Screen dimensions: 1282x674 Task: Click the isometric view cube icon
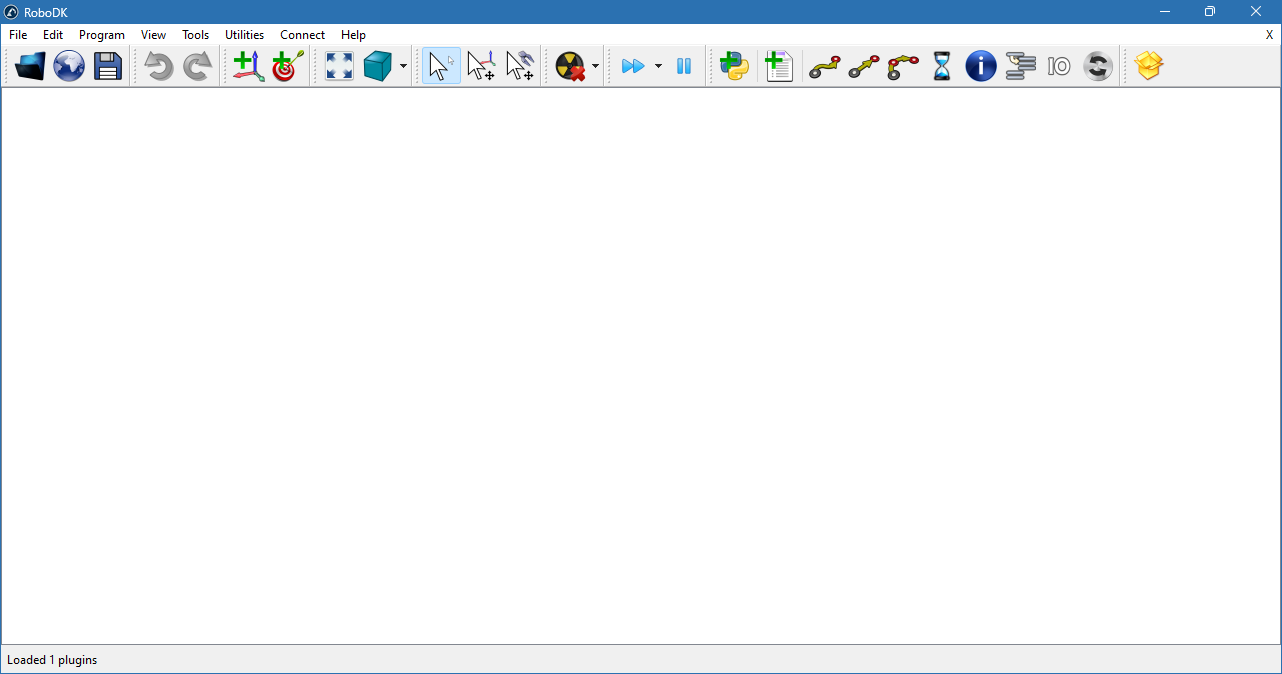pyautogui.click(x=377, y=67)
